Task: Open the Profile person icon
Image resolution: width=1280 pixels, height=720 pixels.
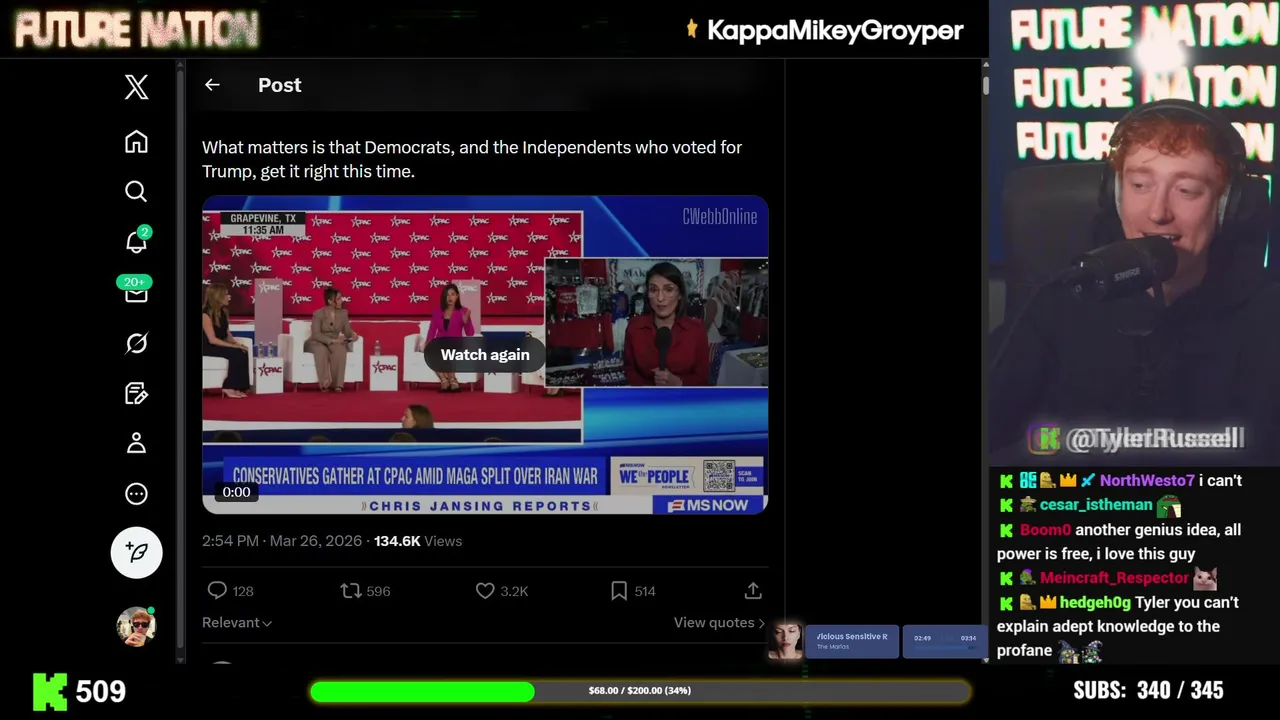Action: (x=136, y=443)
